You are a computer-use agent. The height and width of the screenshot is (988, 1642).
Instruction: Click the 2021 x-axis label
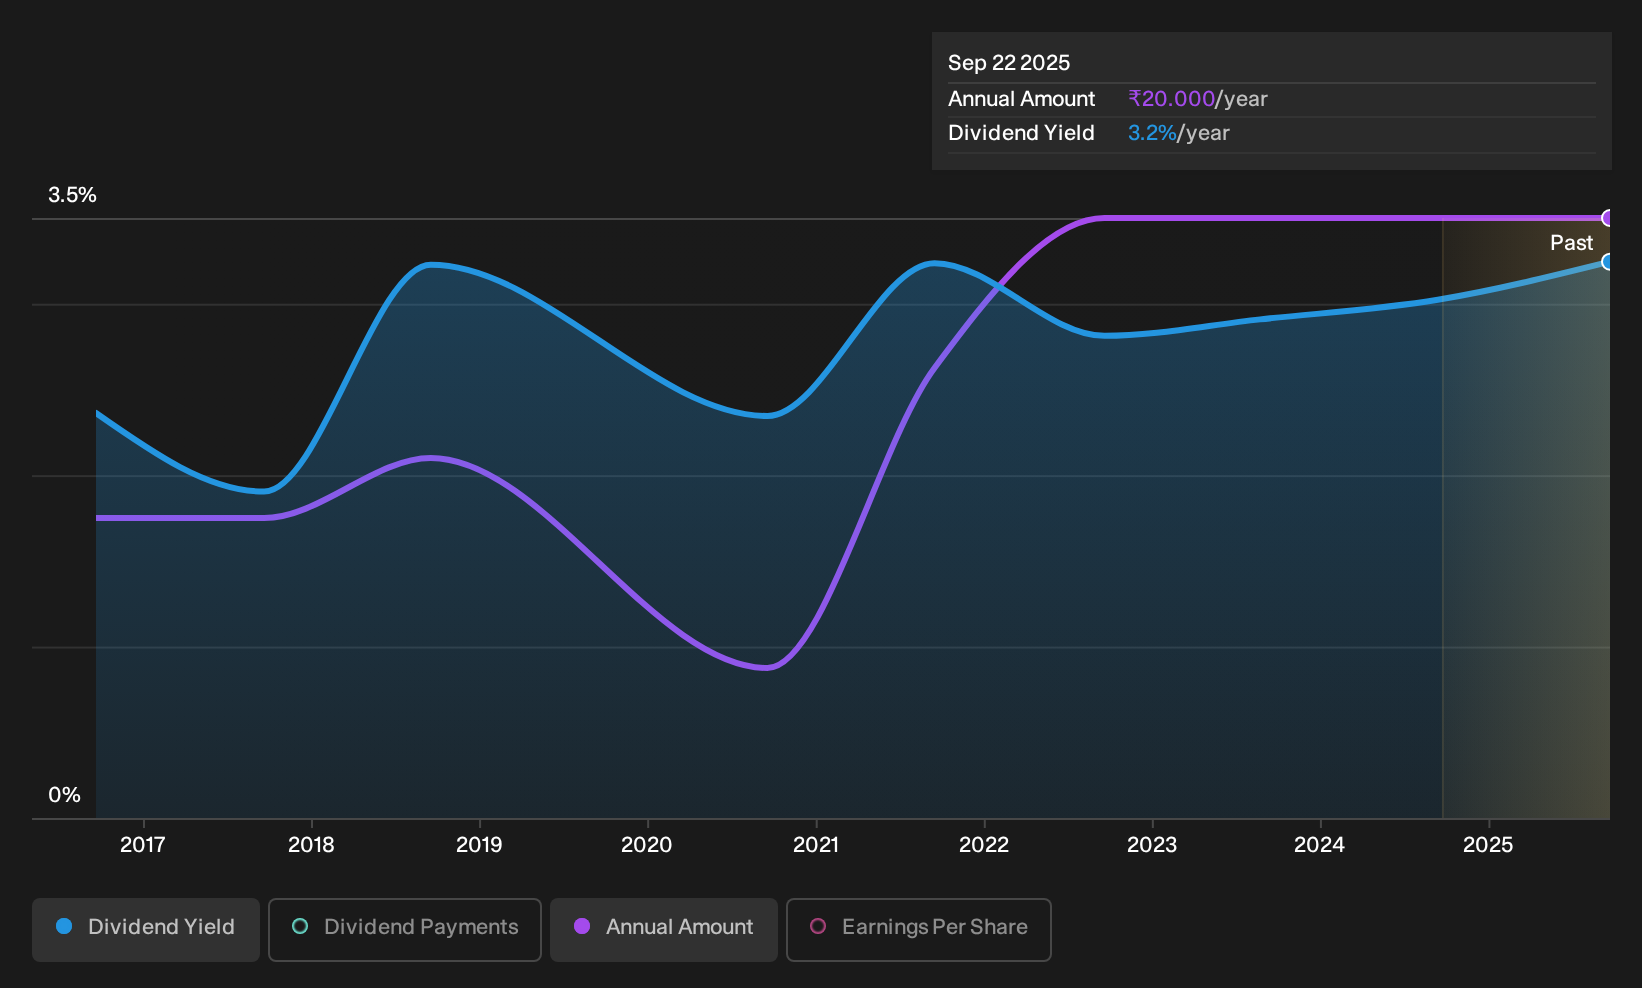click(x=816, y=845)
